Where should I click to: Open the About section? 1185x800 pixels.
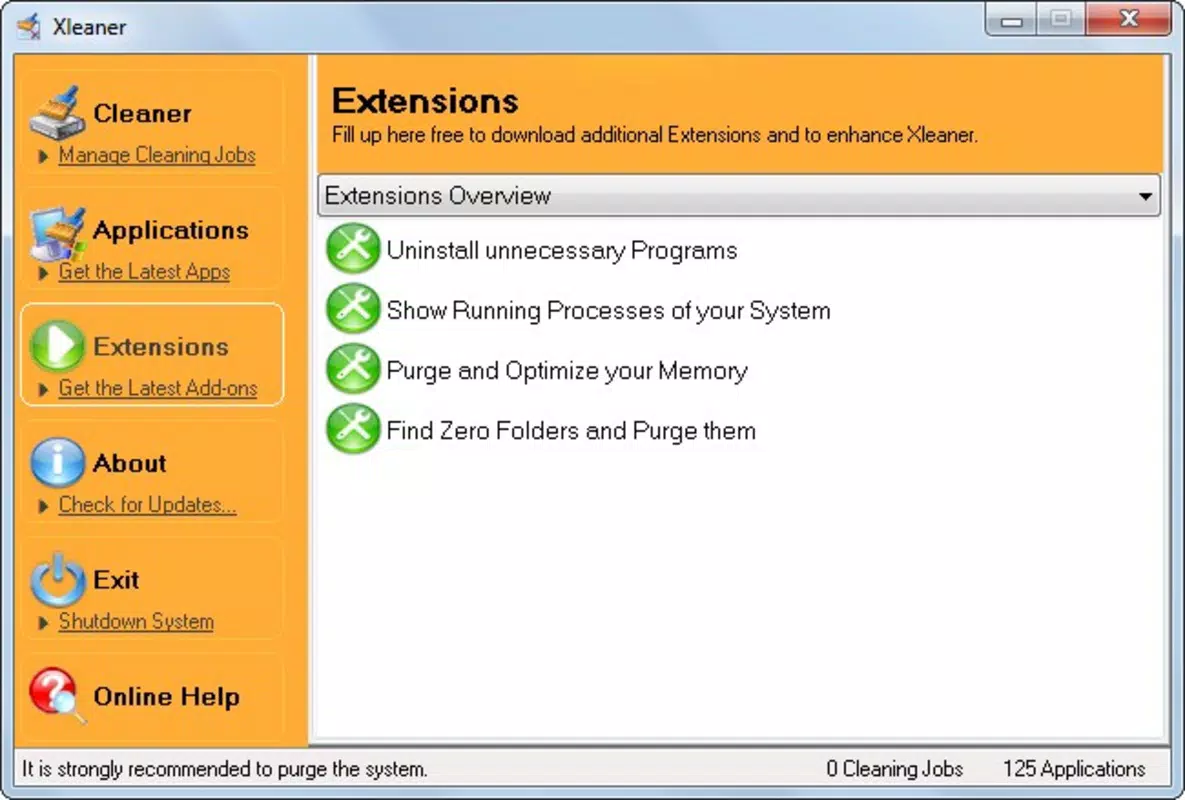click(x=129, y=463)
